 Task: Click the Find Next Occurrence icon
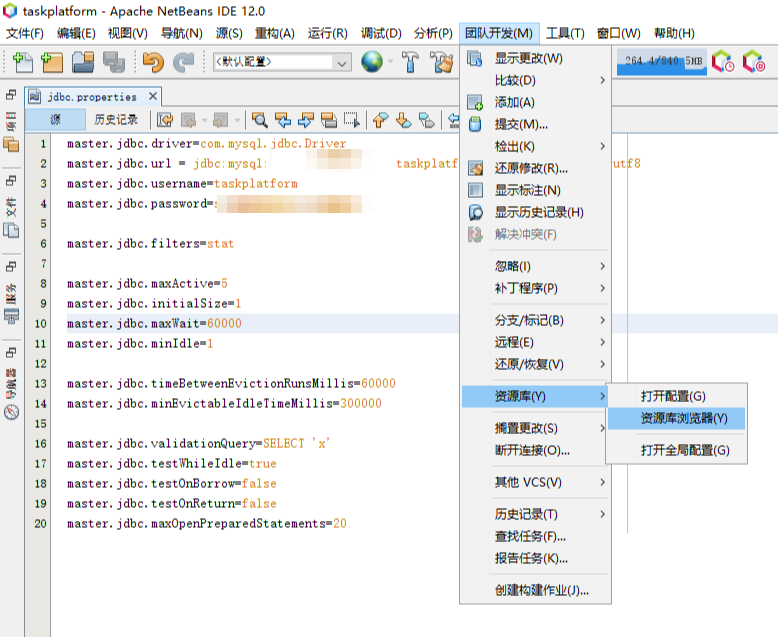(x=306, y=120)
